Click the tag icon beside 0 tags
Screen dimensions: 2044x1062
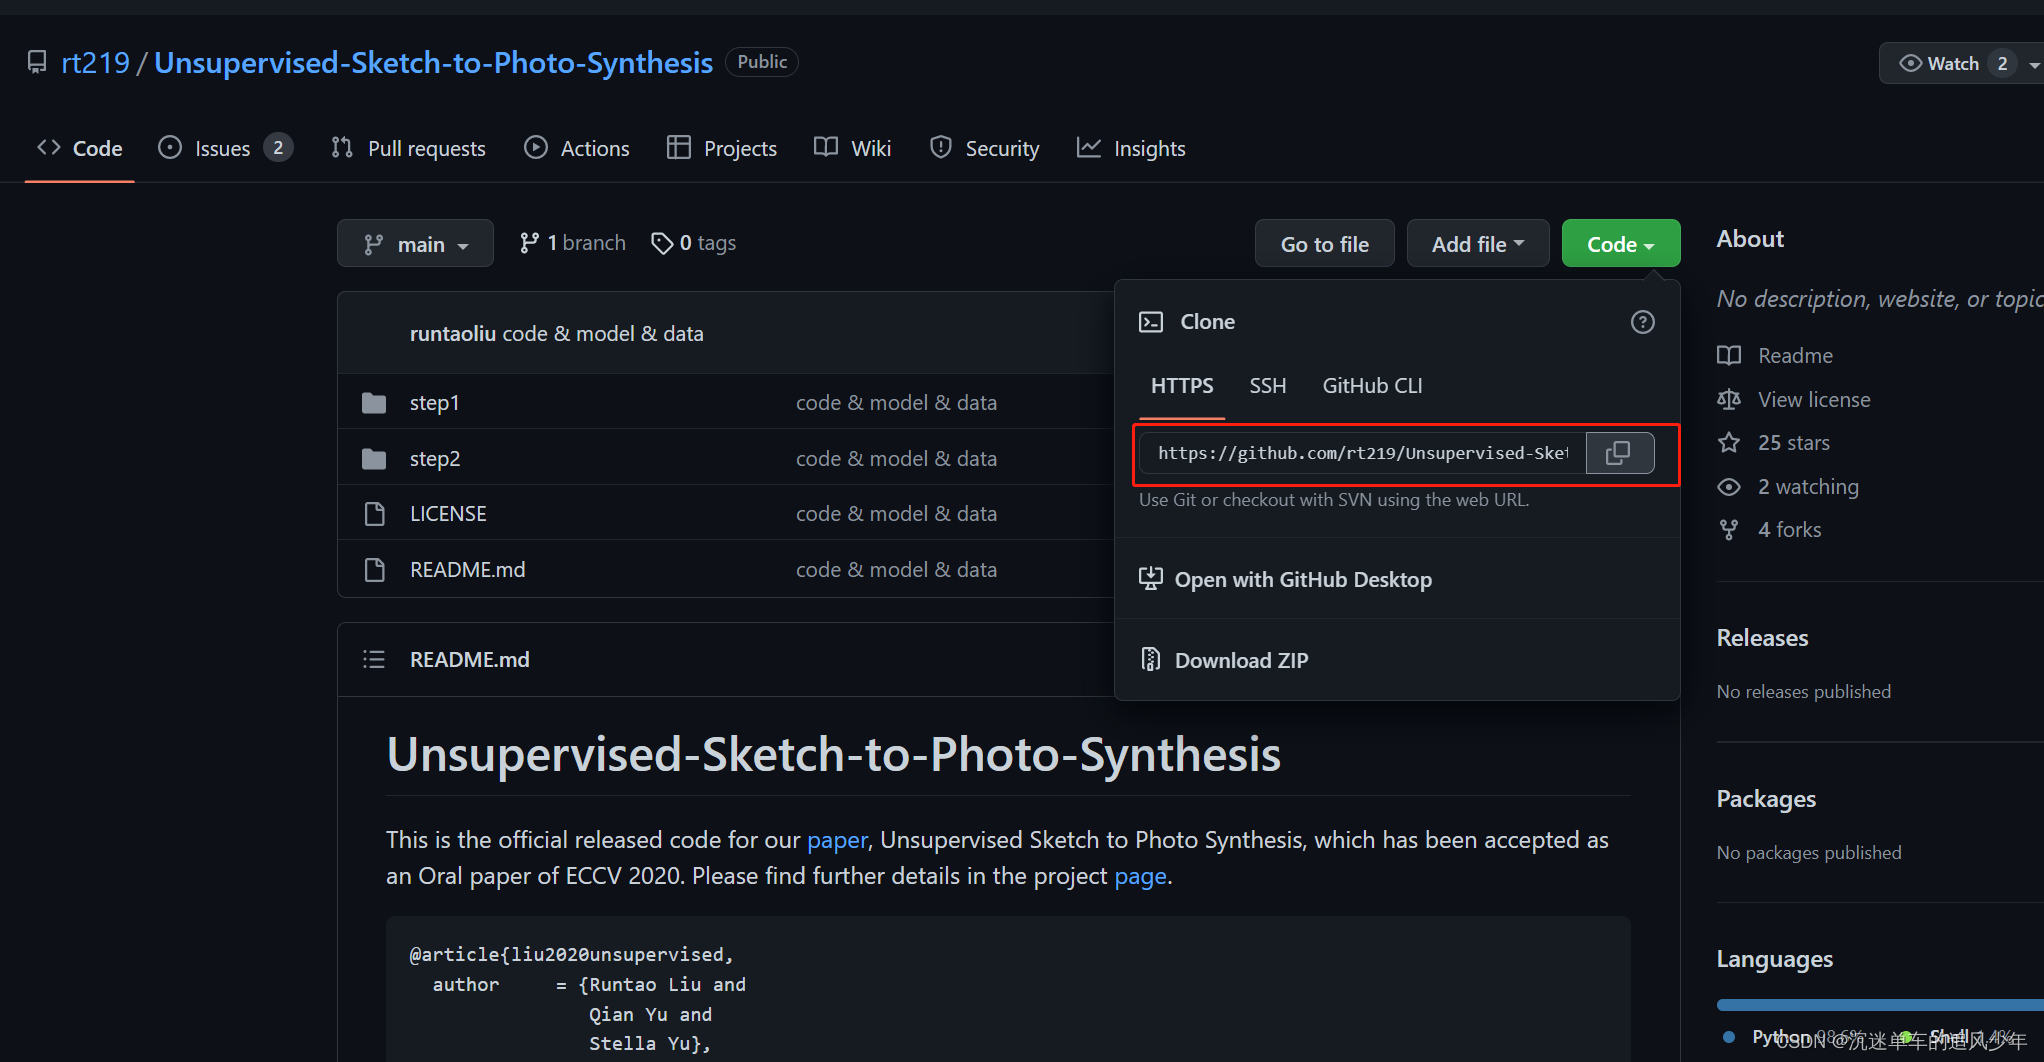(662, 243)
